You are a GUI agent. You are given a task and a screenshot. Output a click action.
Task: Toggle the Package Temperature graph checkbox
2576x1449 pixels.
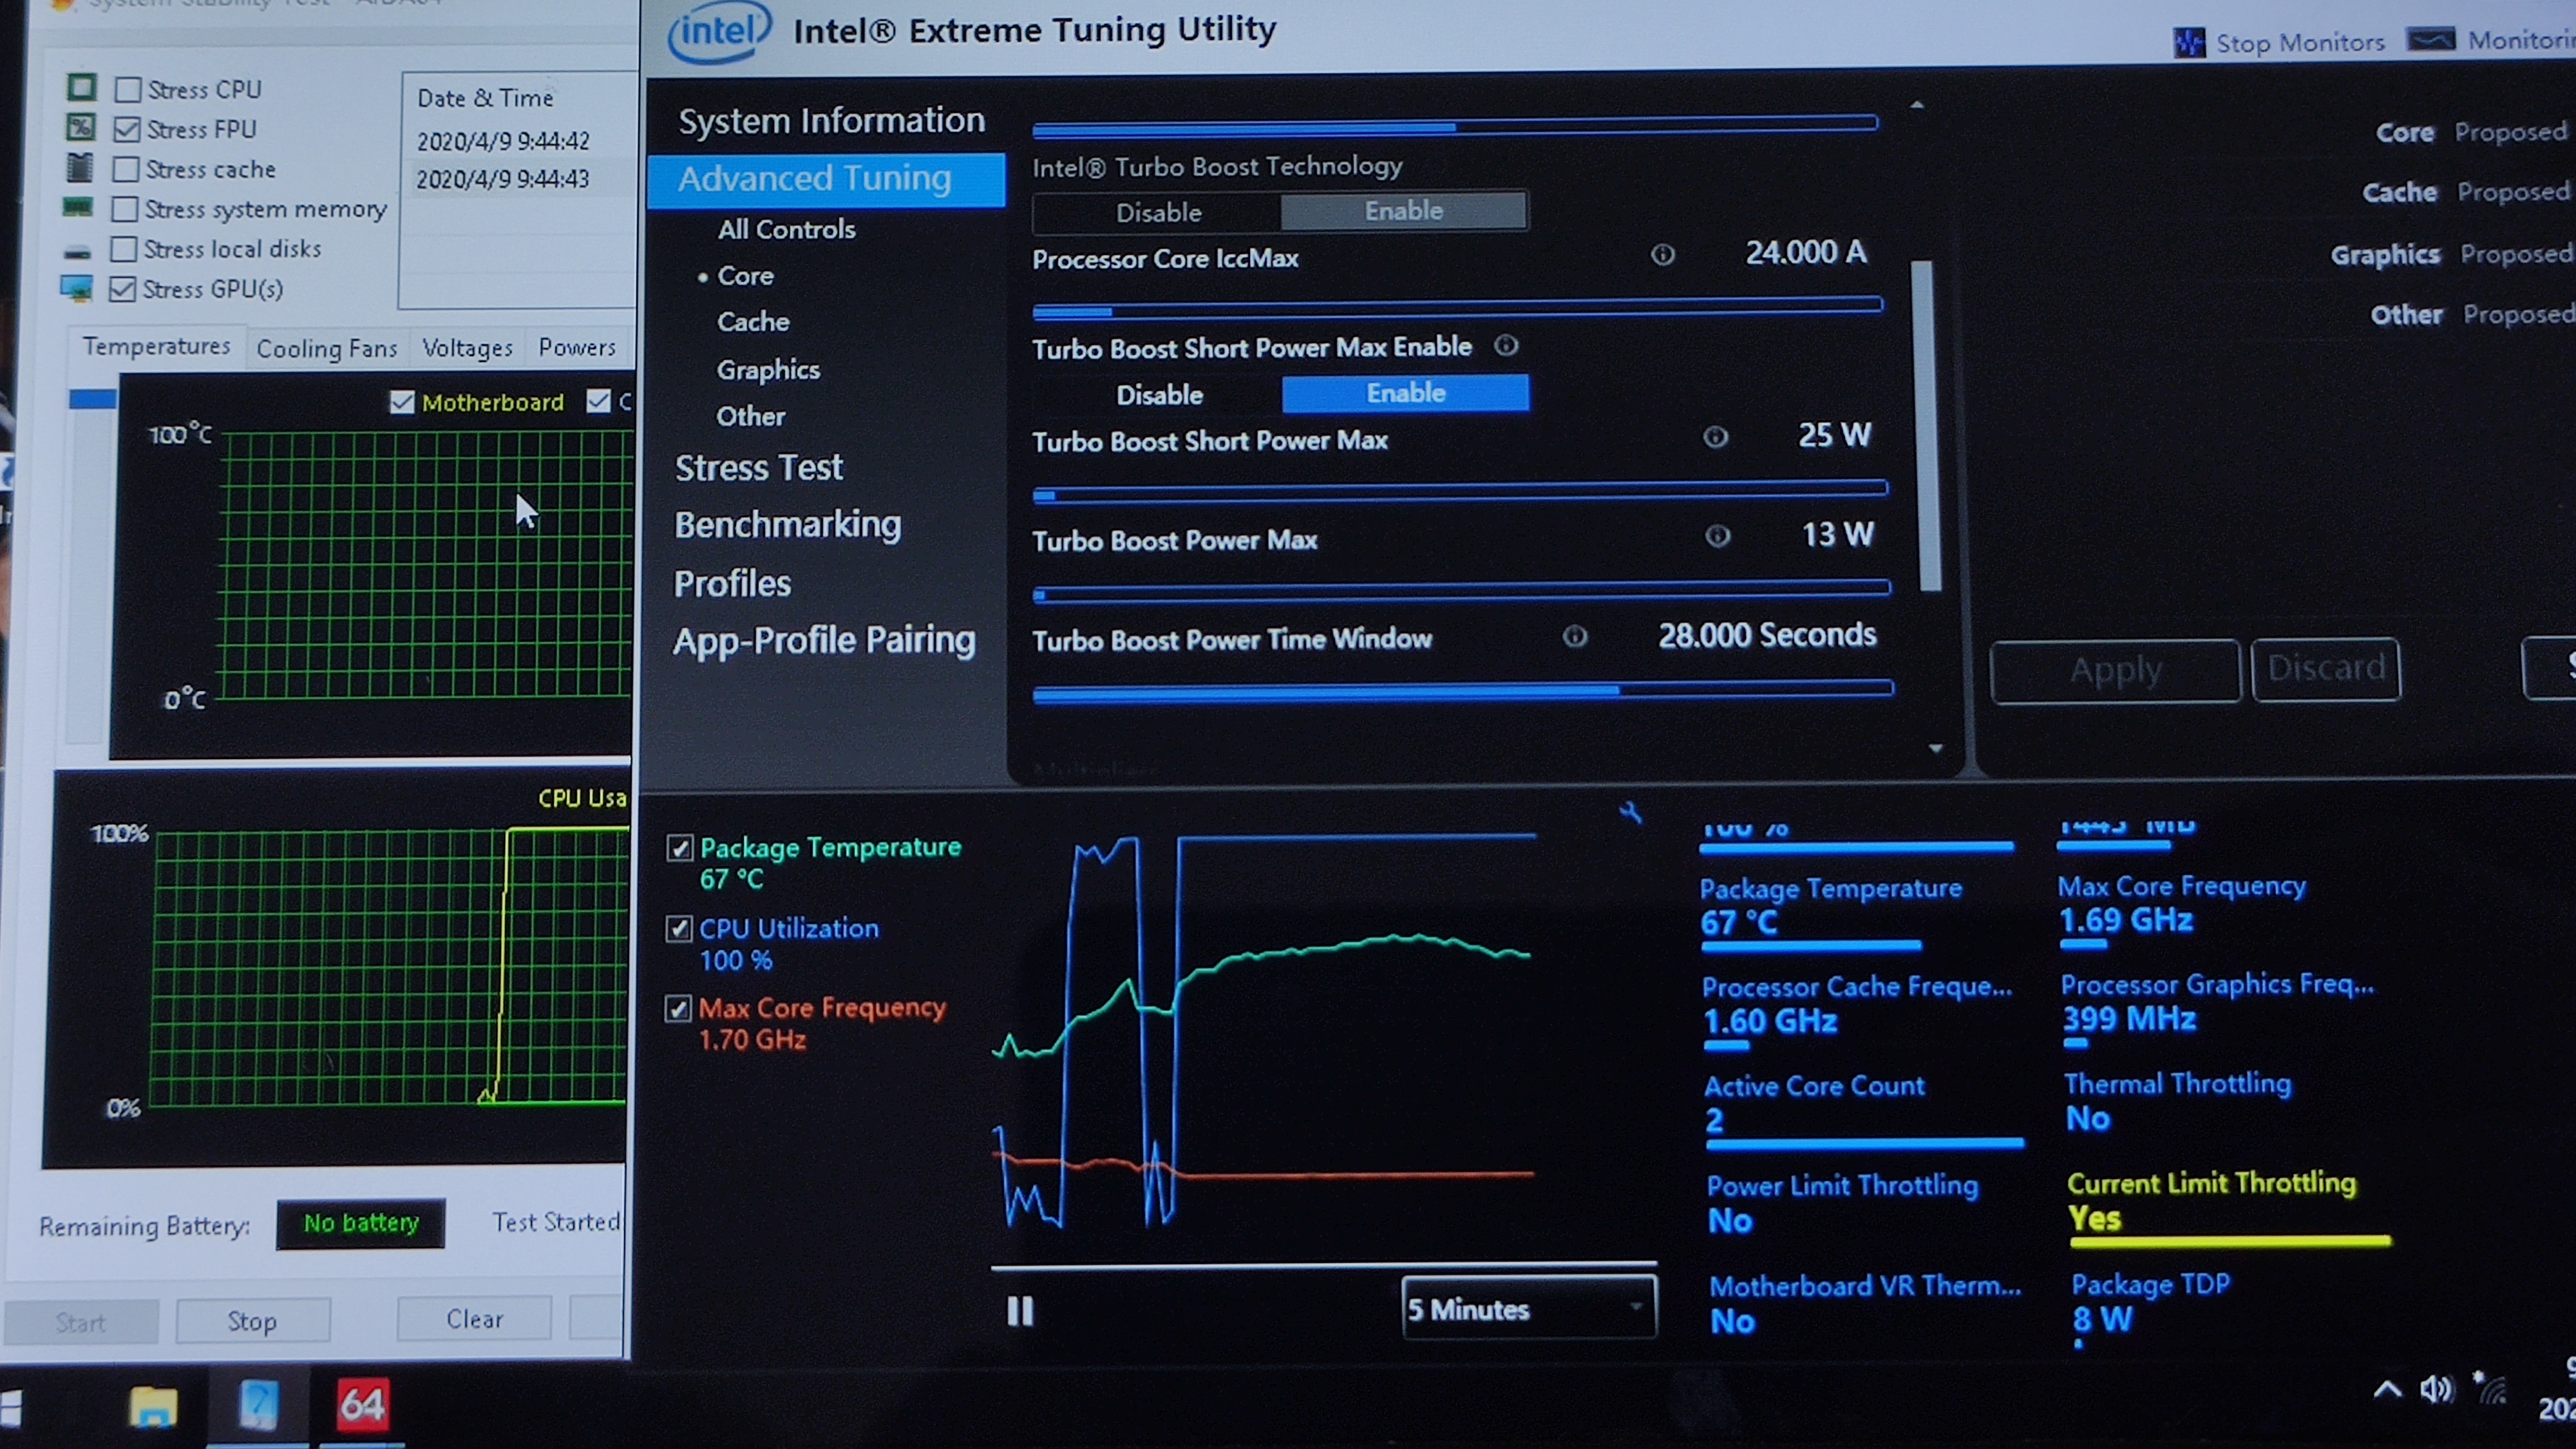pos(680,848)
